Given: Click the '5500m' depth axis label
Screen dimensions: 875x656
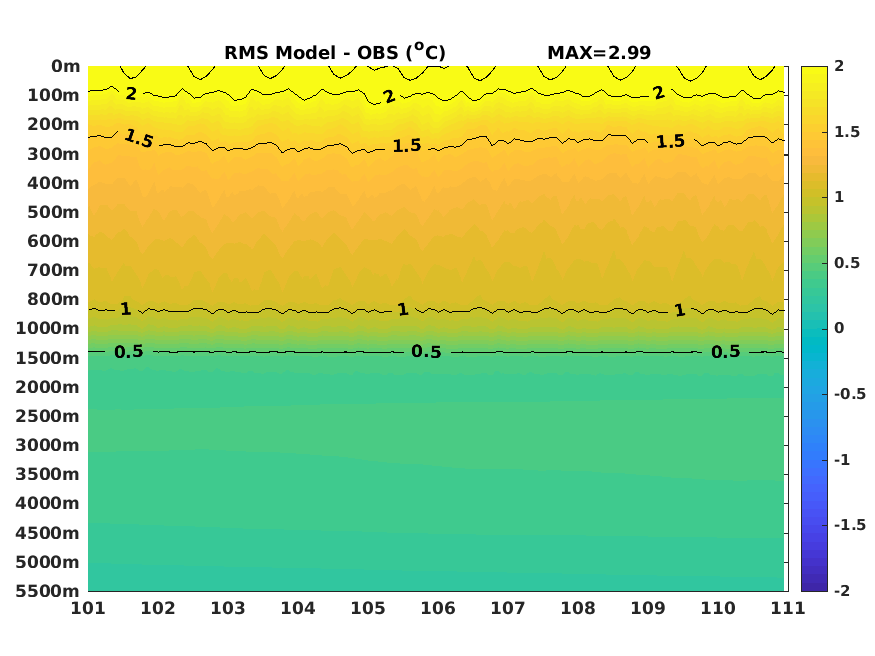Looking at the screenshot, I should tap(48, 591).
